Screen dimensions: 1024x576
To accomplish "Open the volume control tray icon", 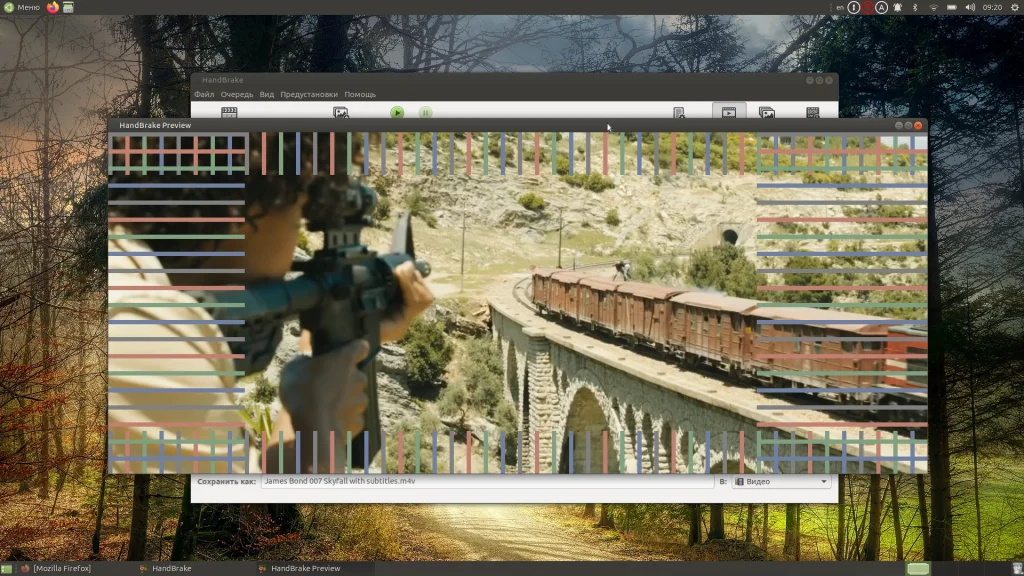I will click(x=970, y=7).
